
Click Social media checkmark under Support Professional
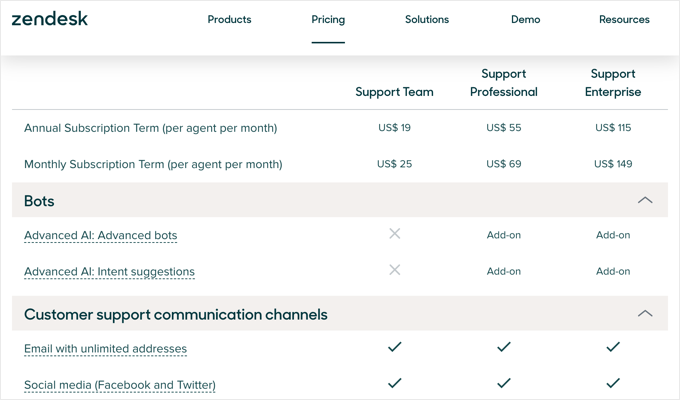click(504, 383)
